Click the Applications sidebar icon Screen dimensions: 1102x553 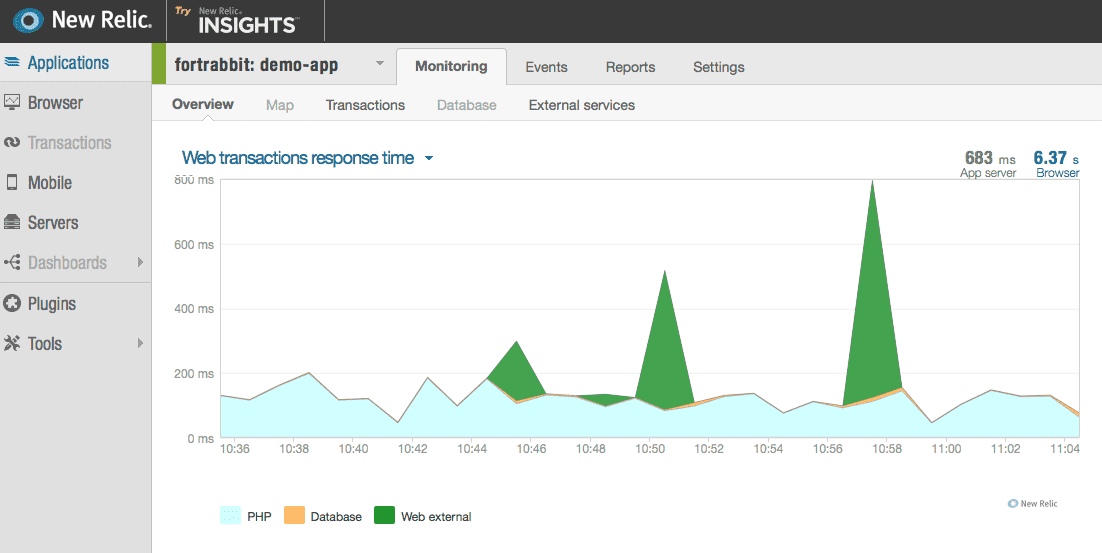12,63
